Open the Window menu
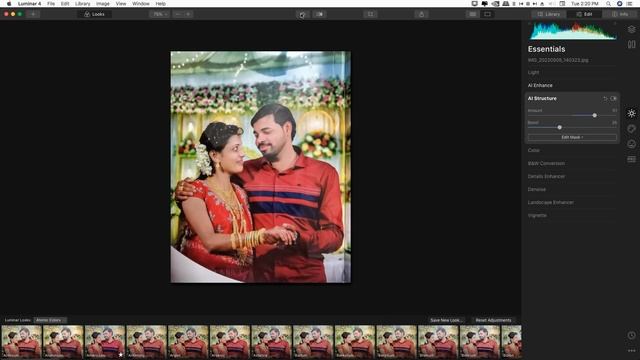Image resolution: width=640 pixels, height=360 pixels. 141,4
